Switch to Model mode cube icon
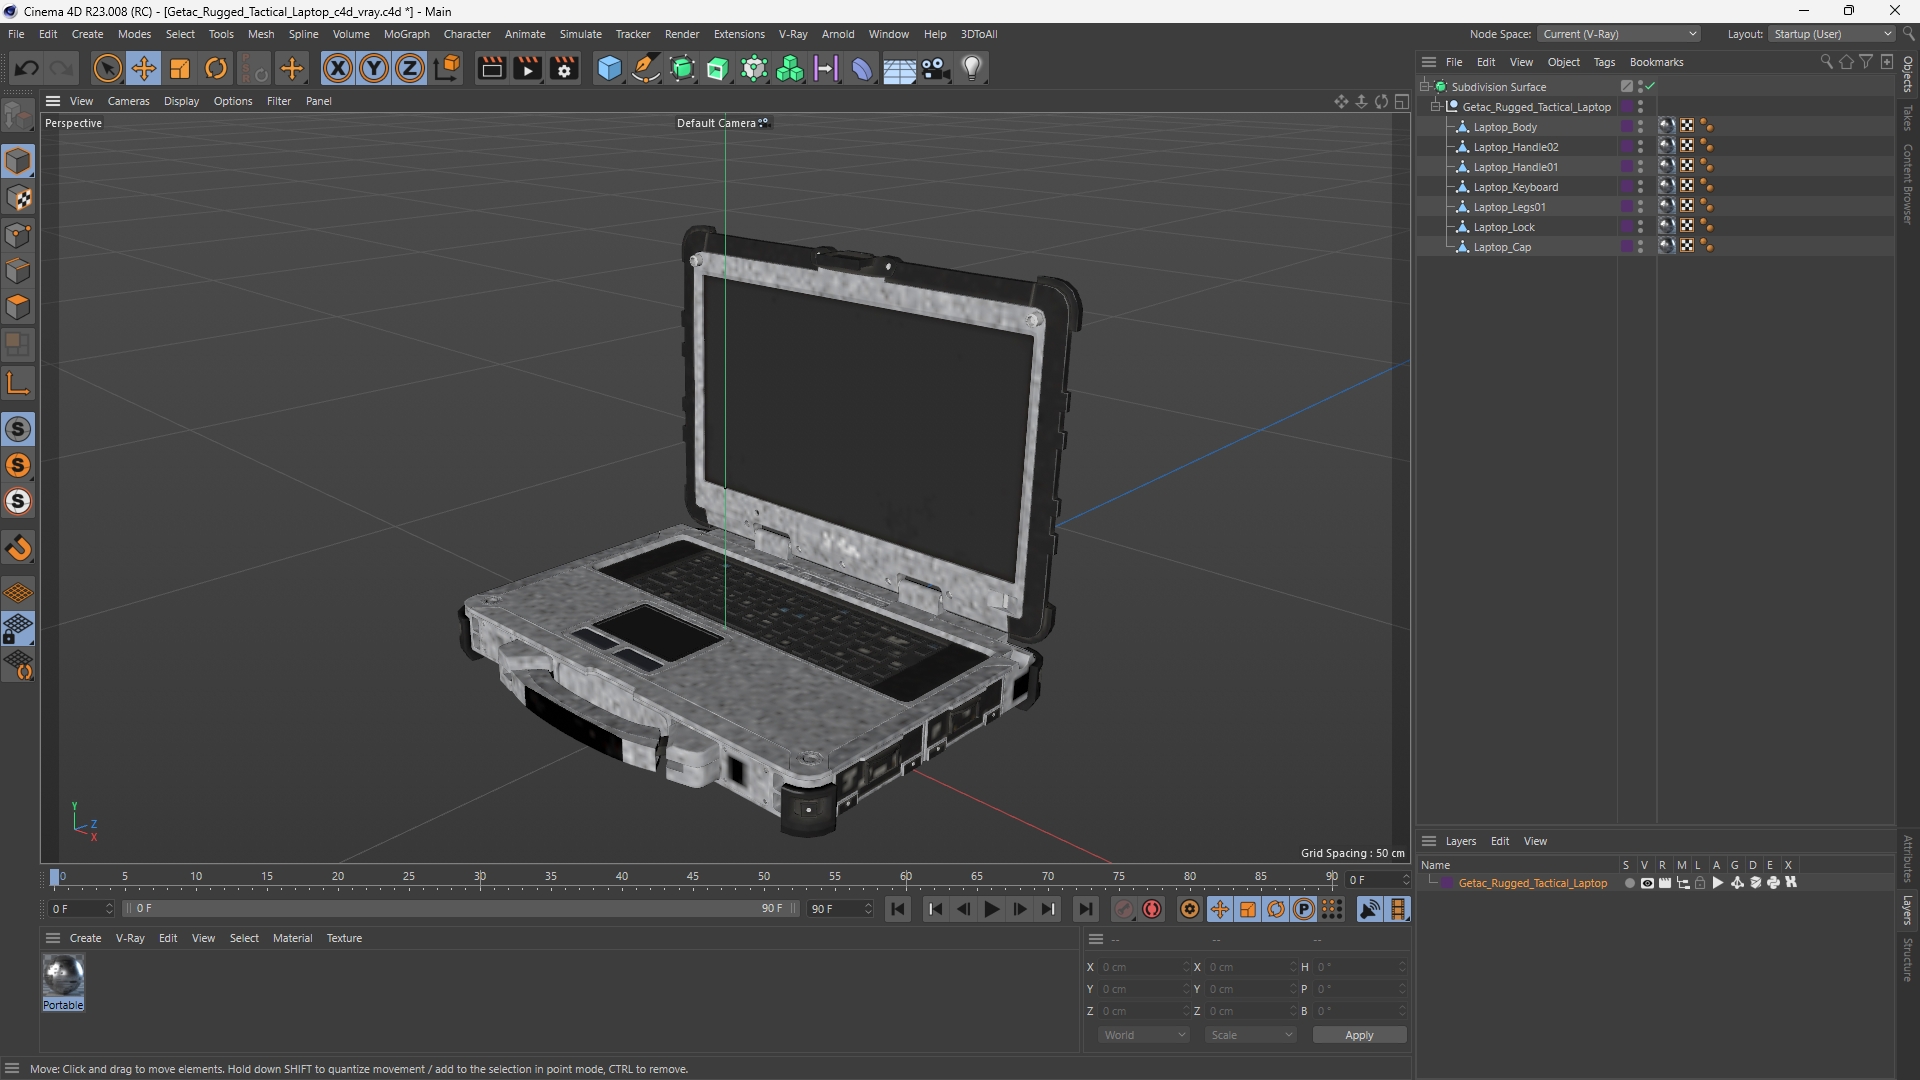 coord(18,161)
